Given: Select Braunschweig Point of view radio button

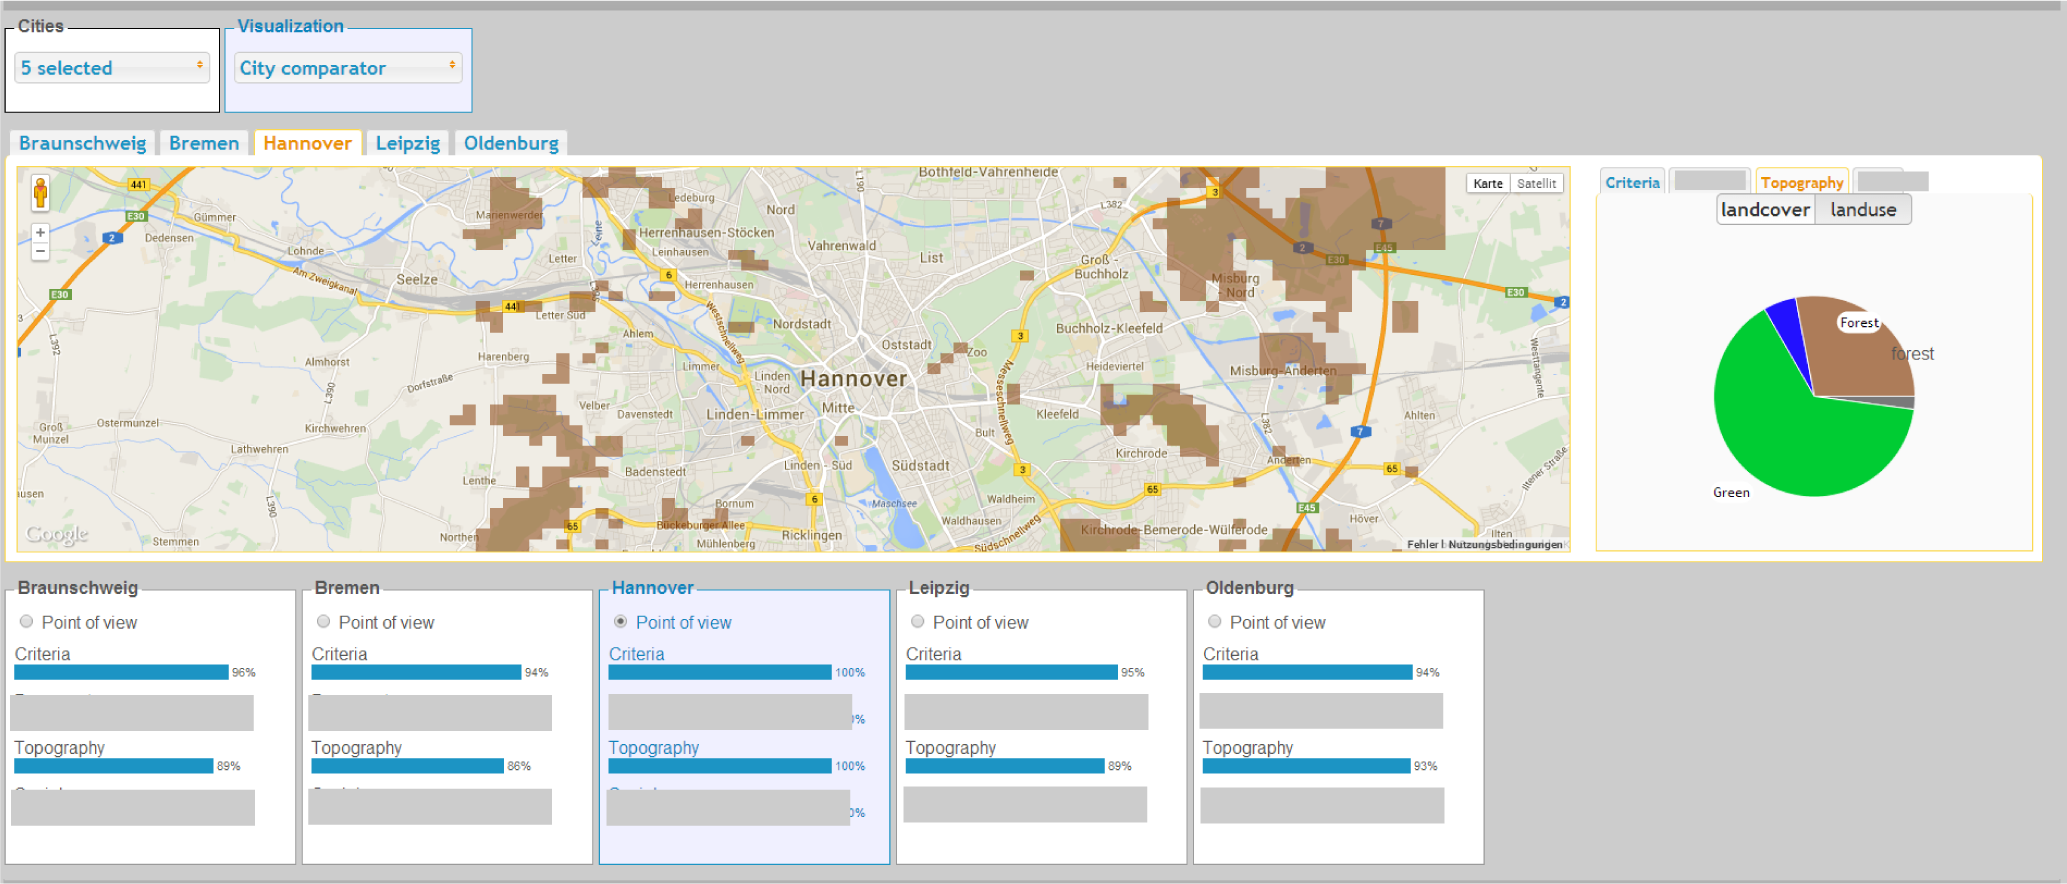Looking at the screenshot, I should [x=27, y=622].
